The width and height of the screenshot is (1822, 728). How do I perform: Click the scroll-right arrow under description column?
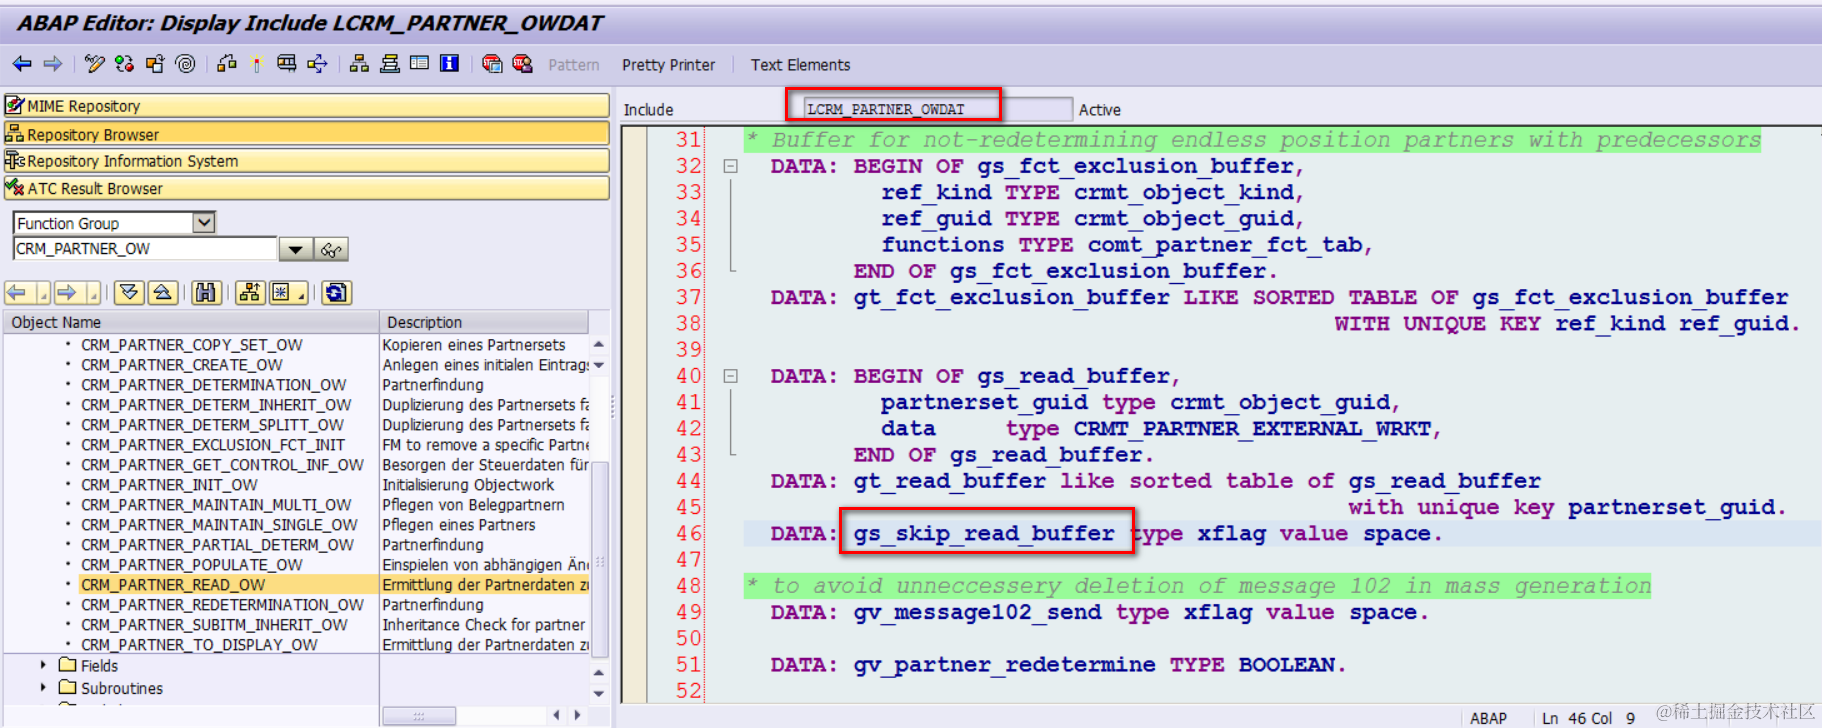pos(577,715)
